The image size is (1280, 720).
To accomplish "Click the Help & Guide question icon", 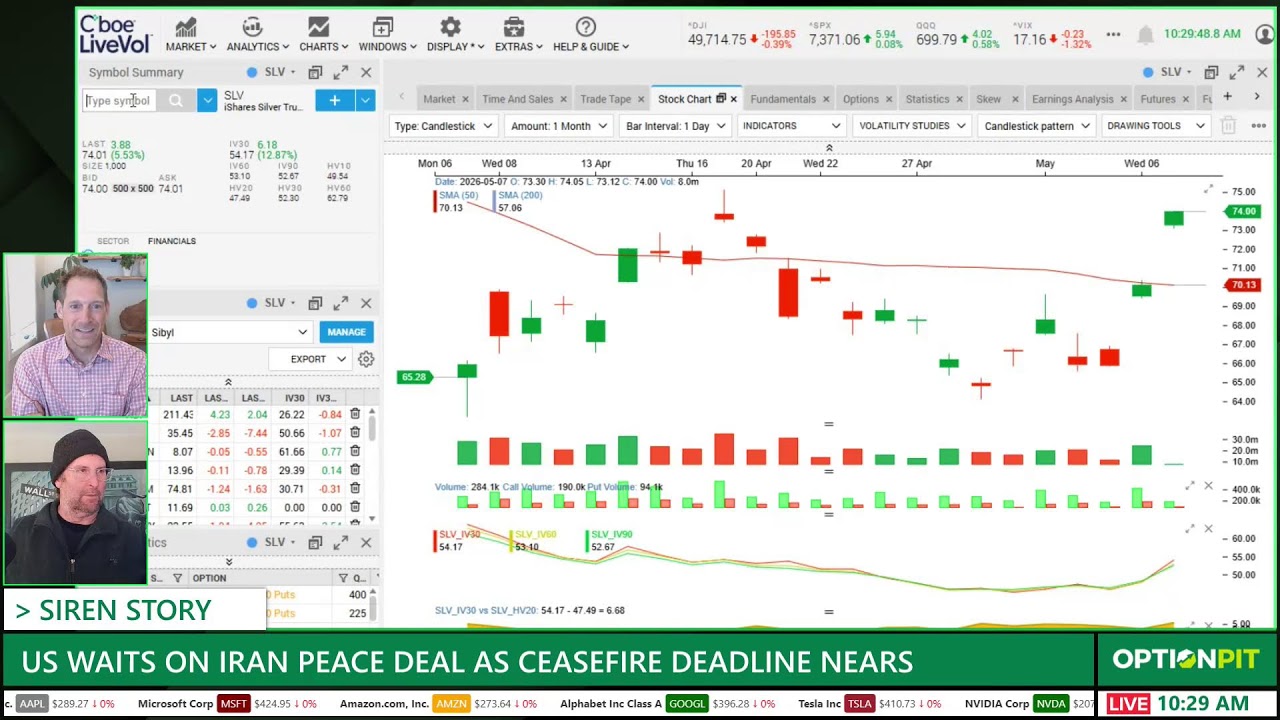I will (x=586, y=27).
